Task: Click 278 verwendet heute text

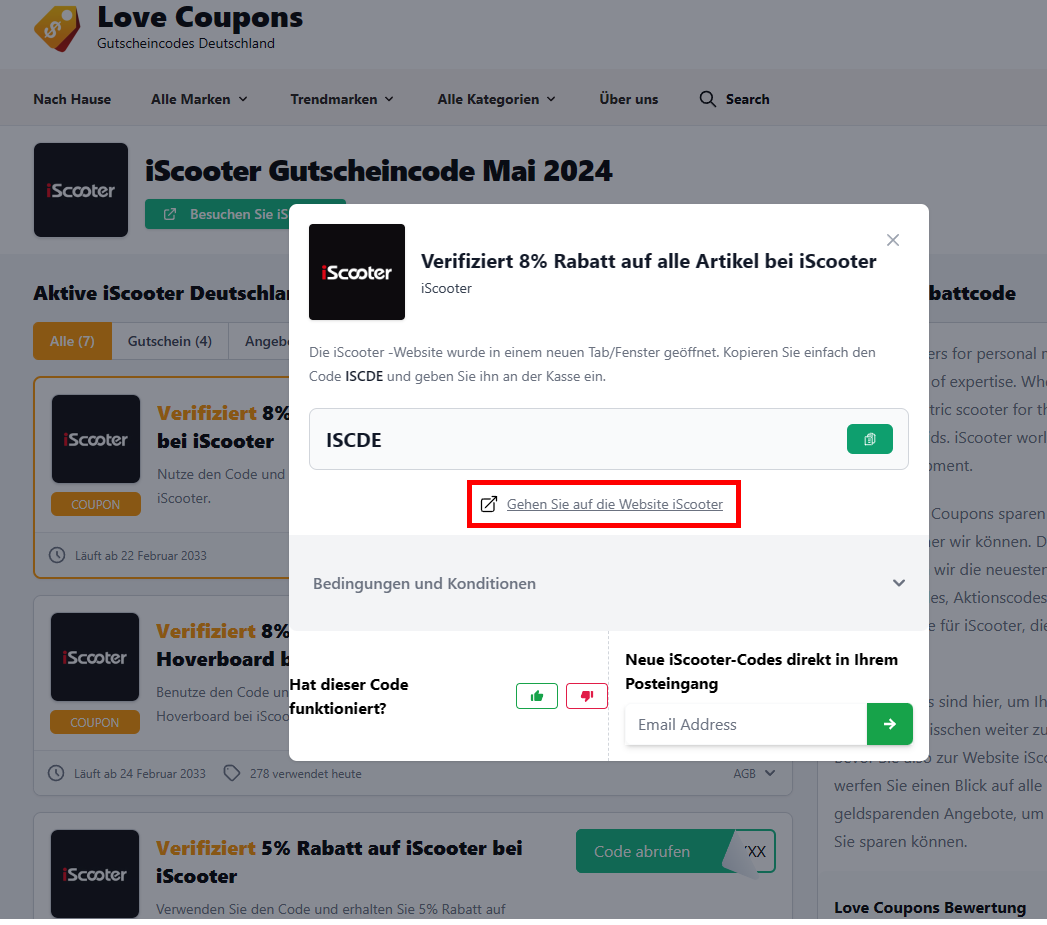Action: click(x=306, y=773)
